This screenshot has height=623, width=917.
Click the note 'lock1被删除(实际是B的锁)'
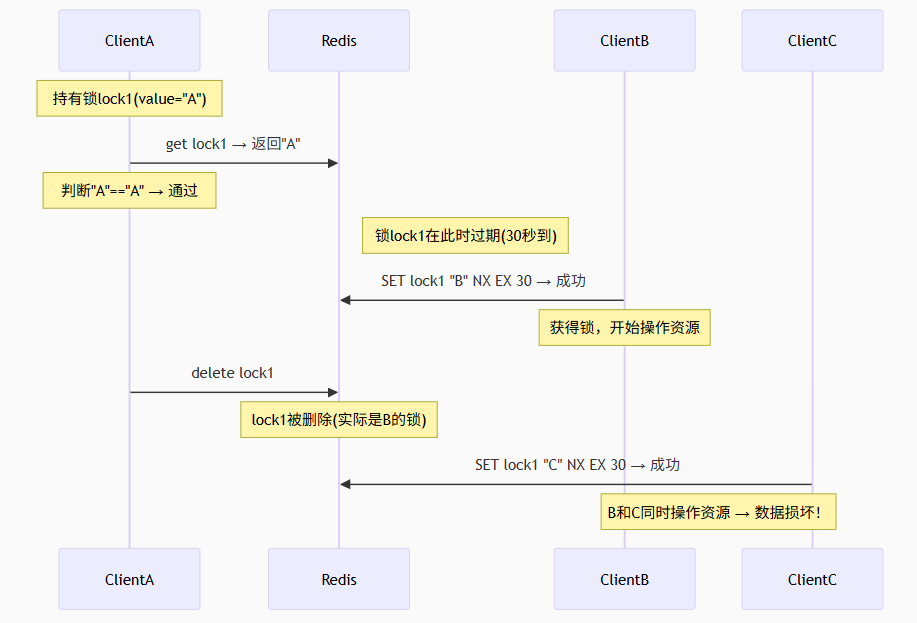[339, 419]
